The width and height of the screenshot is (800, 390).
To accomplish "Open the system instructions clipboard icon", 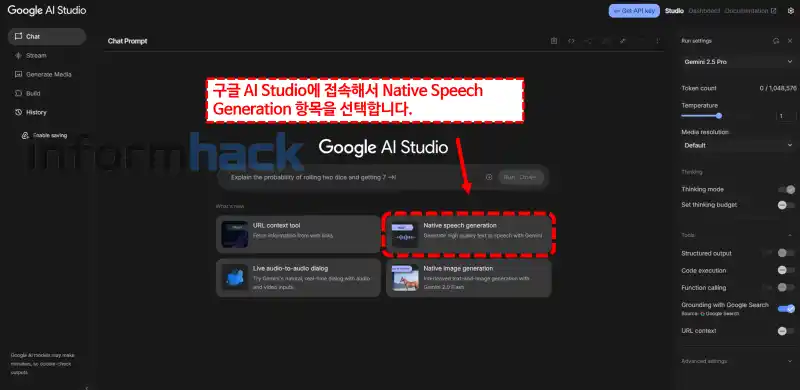I will (554, 41).
